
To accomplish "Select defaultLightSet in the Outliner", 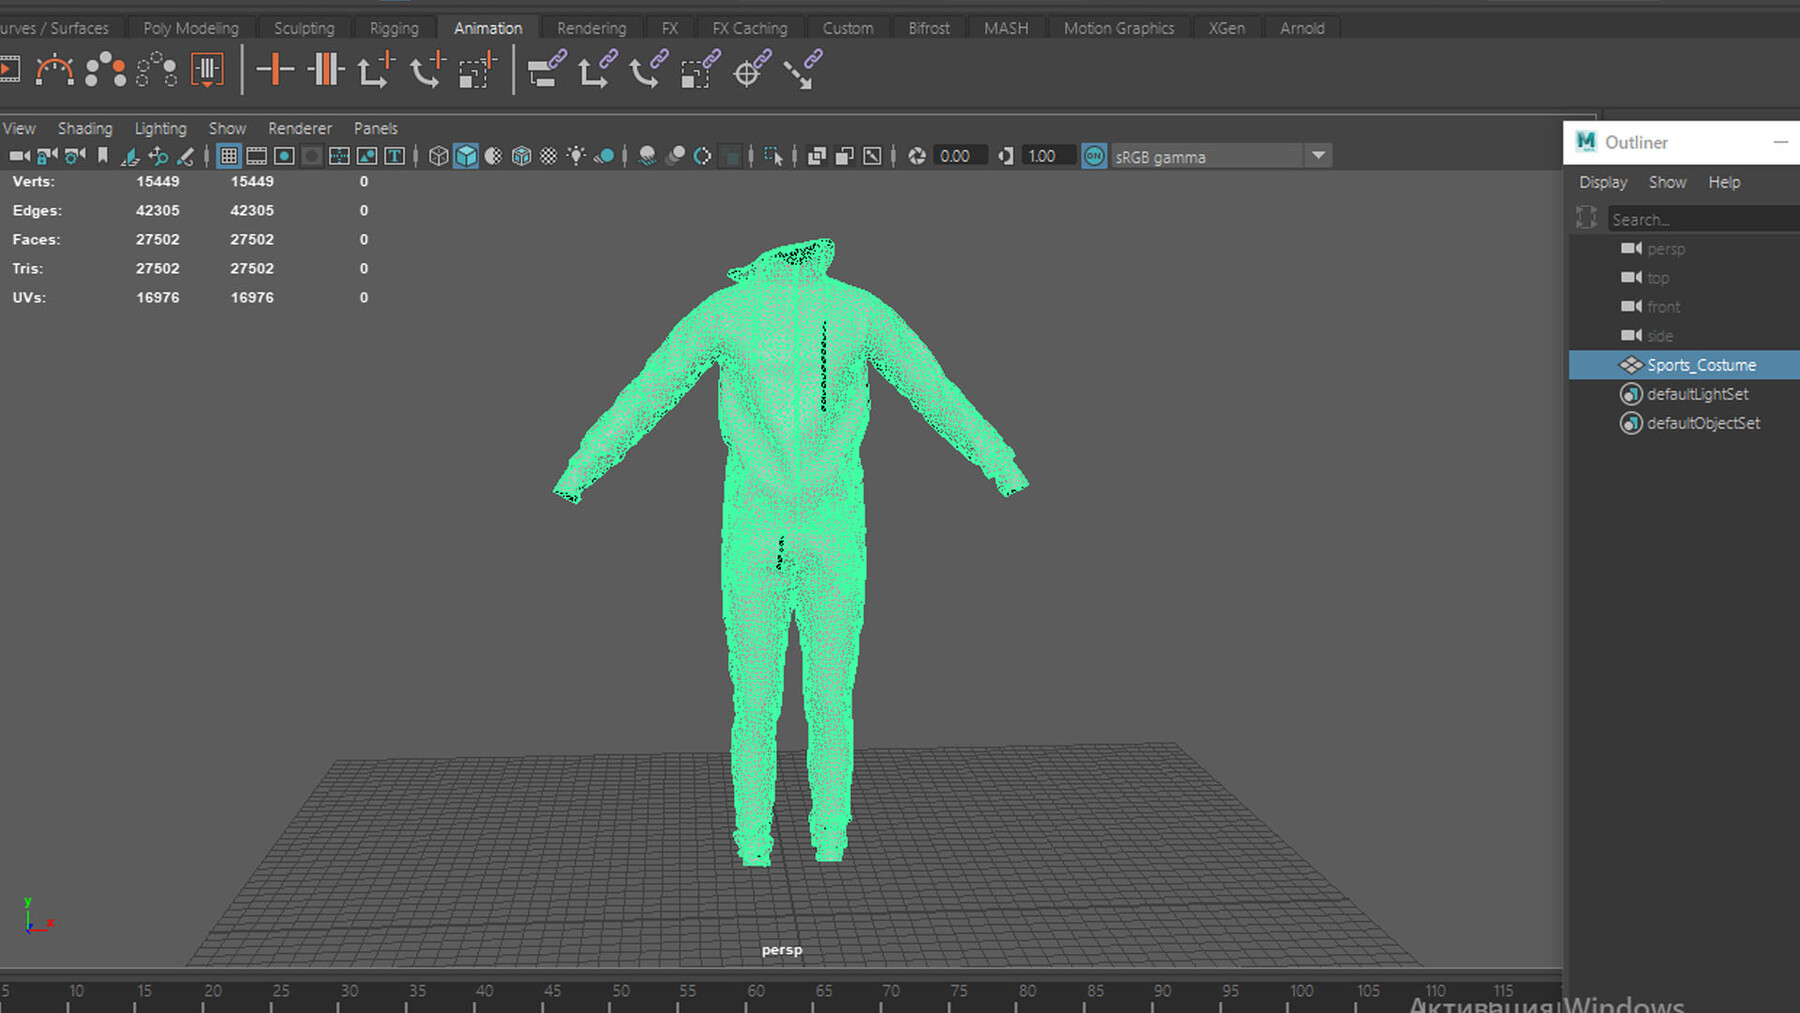I will click(1684, 394).
